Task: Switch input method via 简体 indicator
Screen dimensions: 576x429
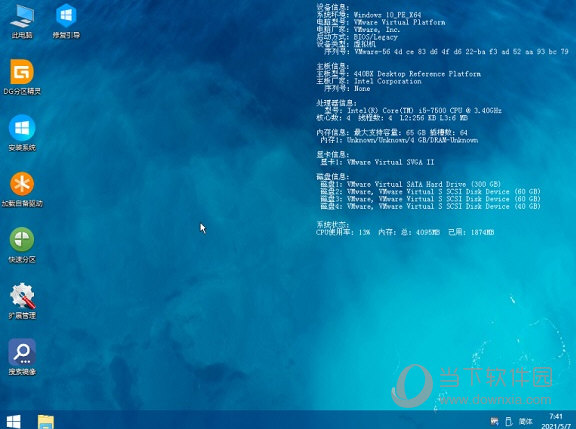Action: pyautogui.click(x=525, y=421)
